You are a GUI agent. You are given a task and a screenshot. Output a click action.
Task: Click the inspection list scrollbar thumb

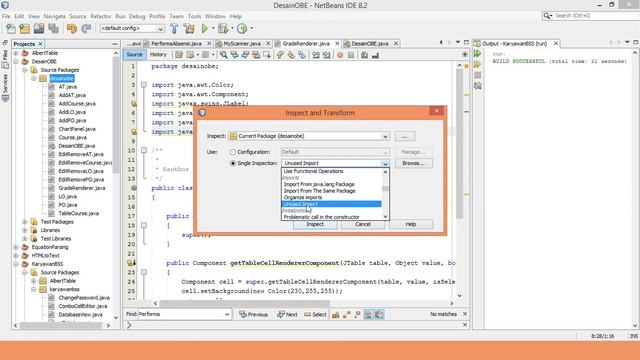385,189
